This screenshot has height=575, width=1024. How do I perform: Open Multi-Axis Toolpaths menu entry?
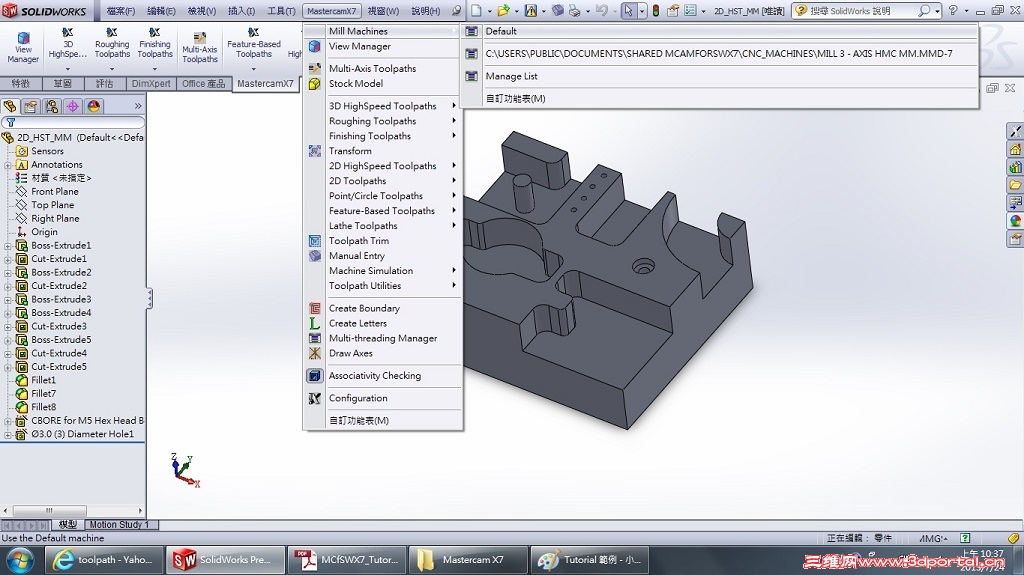coord(384,69)
